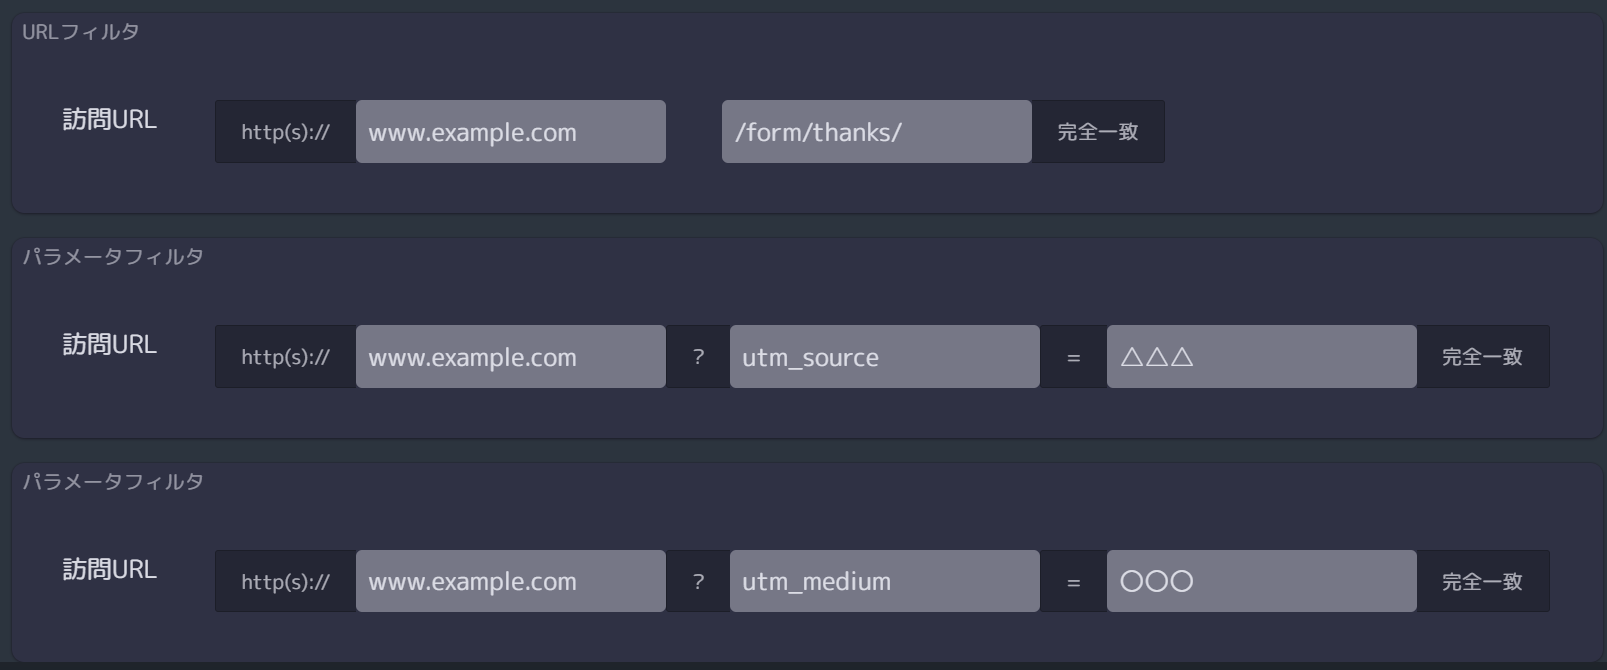Open the 完全一致 dropdown in the URL filter
The image size is (1607, 670).
(x=1098, y=131)
